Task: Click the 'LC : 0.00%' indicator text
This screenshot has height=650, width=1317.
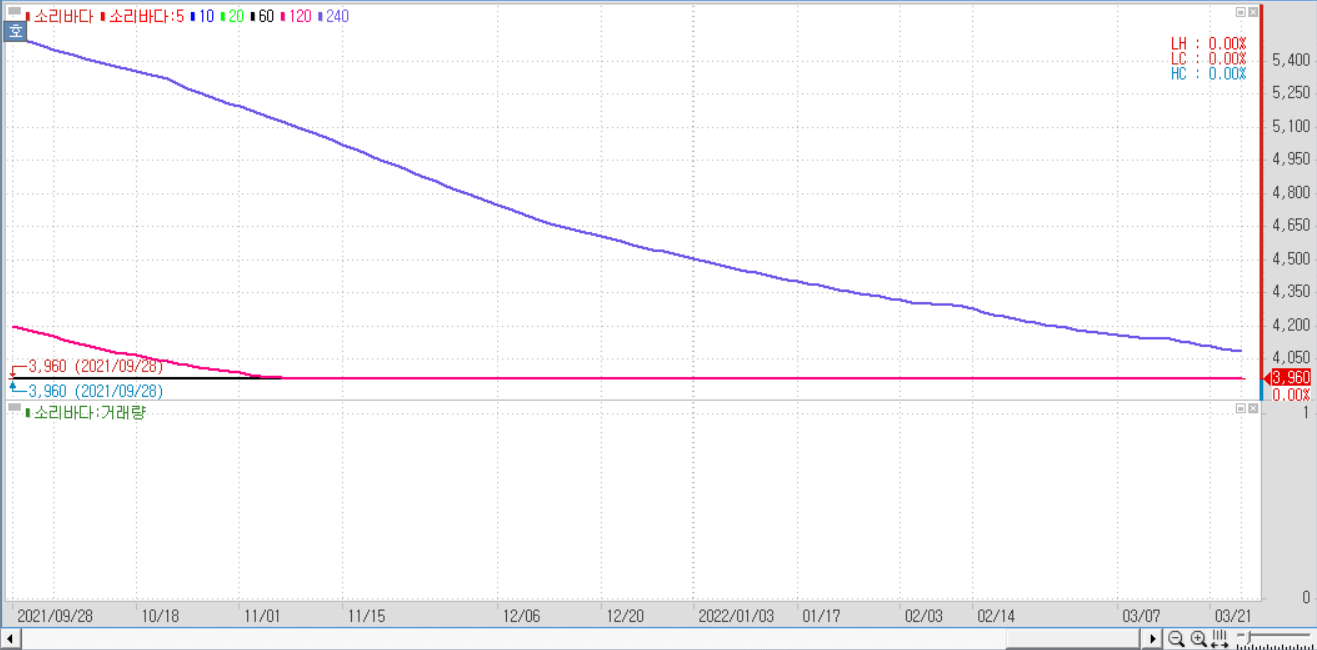Action: pyautogui.click(x=1208, y=59)
